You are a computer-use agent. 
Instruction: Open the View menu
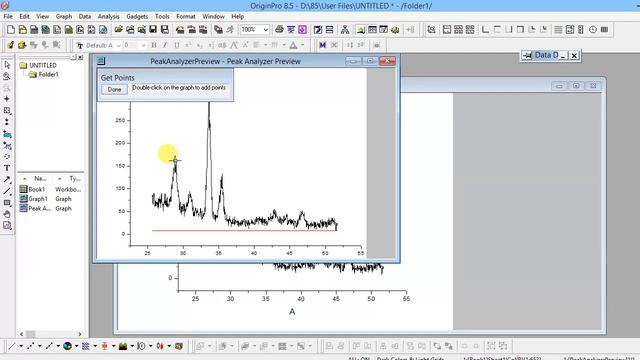pos(42,16)
